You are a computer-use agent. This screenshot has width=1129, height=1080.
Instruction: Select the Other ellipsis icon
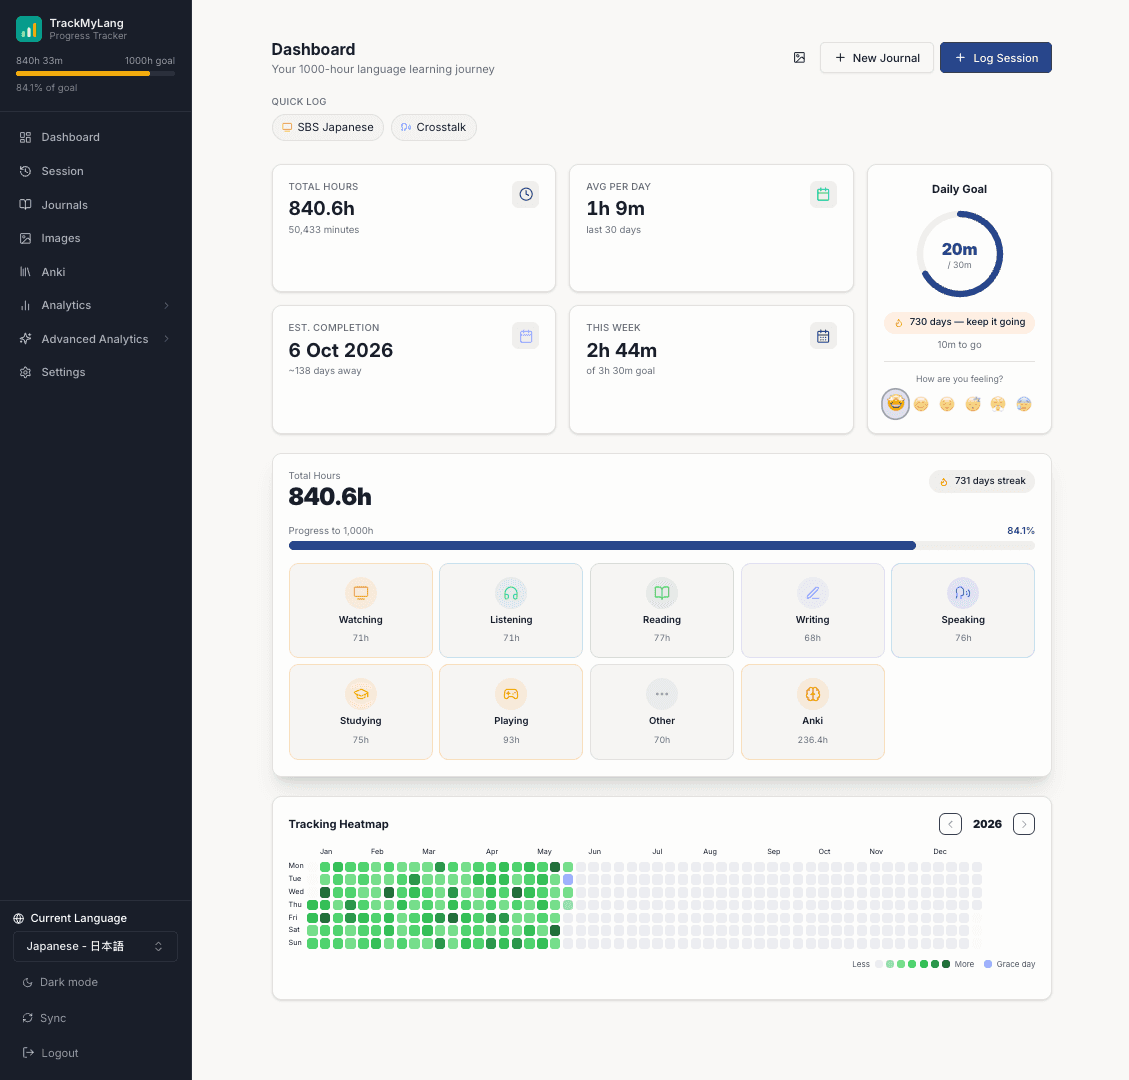(x=662, y=694)
